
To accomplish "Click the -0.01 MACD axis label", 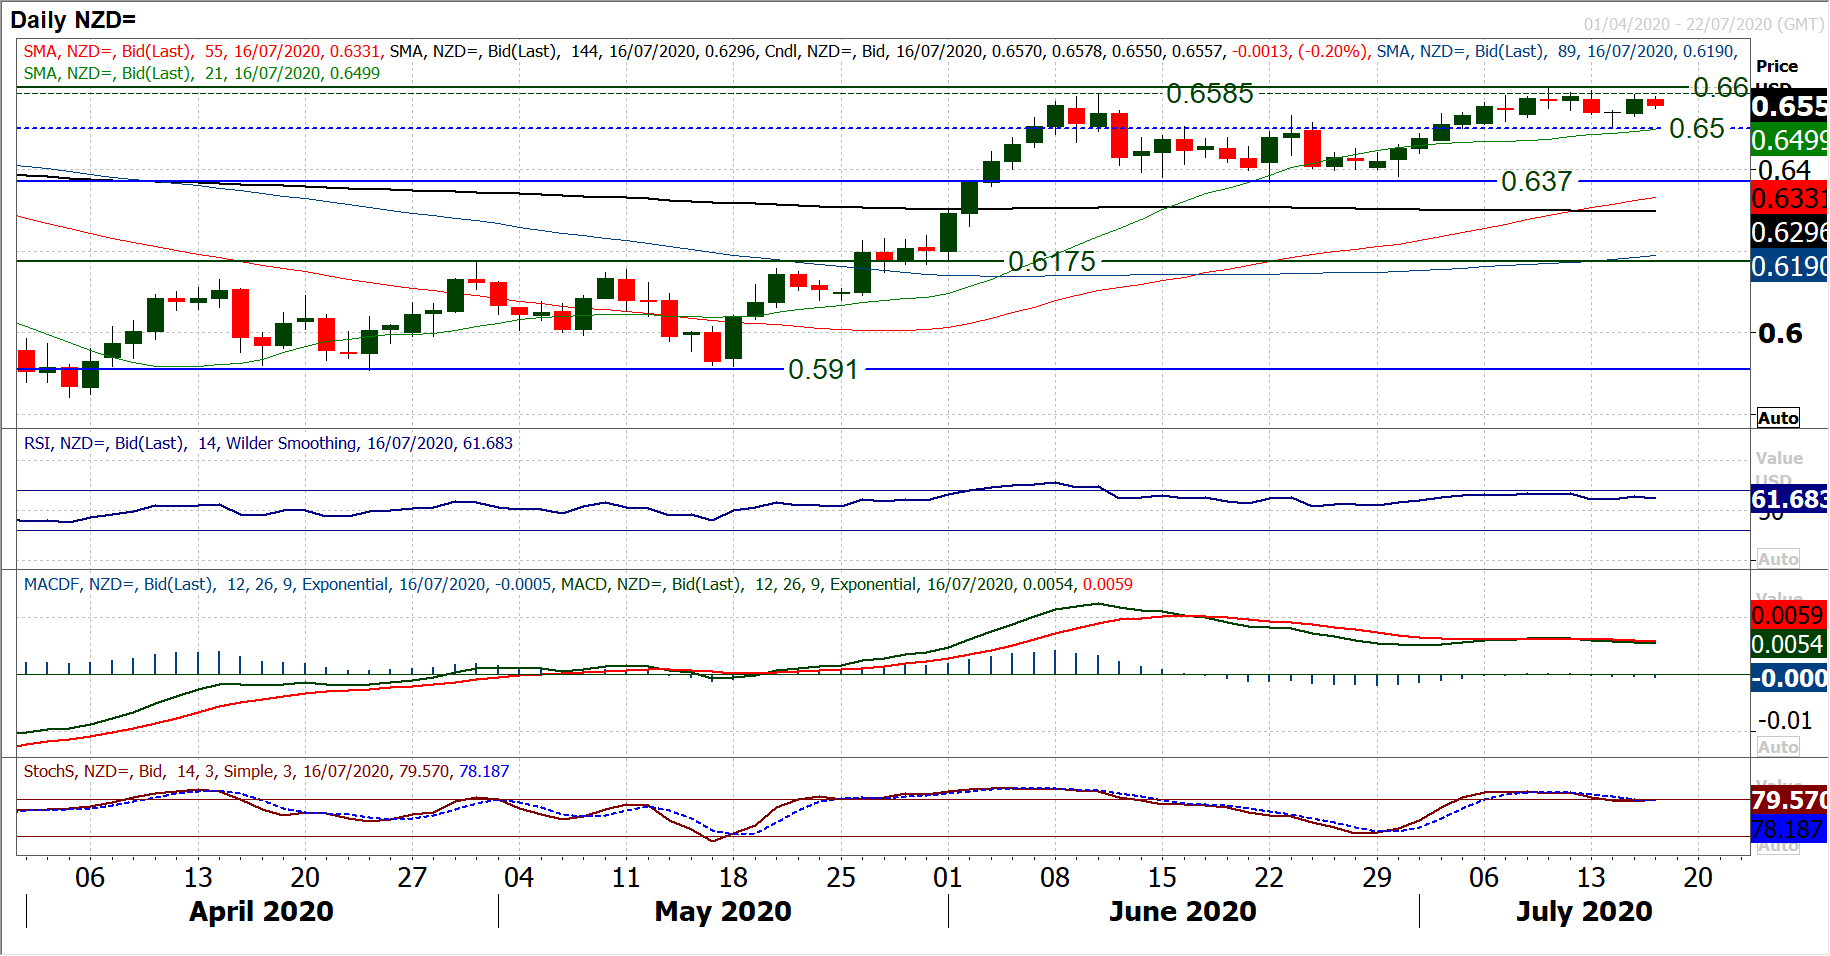I will (x=1785, y=720).
